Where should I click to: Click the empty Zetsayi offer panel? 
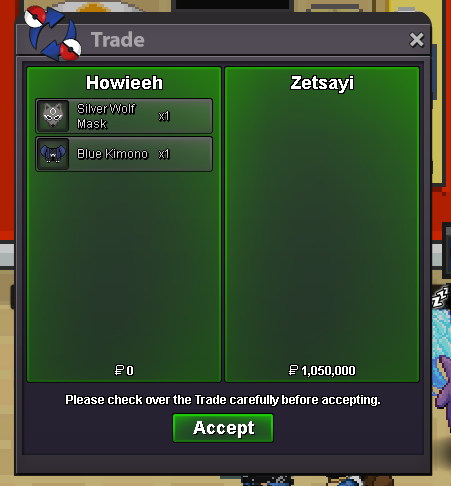tap(322, 227)
